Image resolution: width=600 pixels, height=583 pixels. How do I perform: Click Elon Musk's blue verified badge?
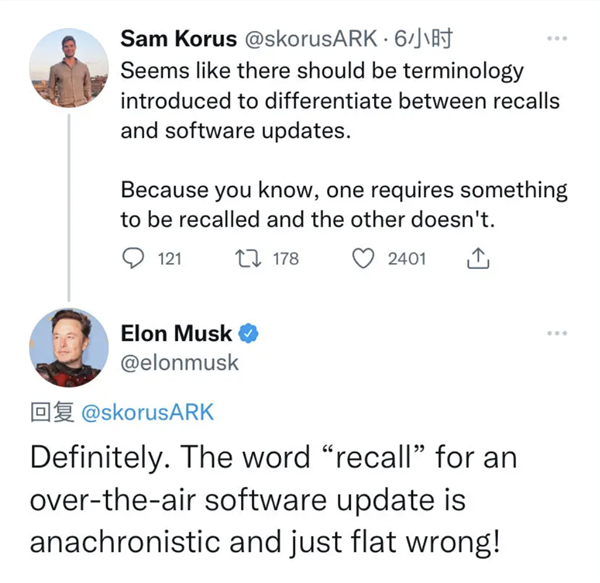tap(248, 333)
